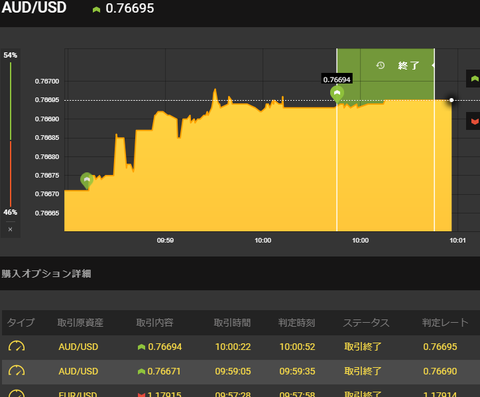
Task: Click the 10:00:22 trade time cell
Action: [x=233, y=347]
